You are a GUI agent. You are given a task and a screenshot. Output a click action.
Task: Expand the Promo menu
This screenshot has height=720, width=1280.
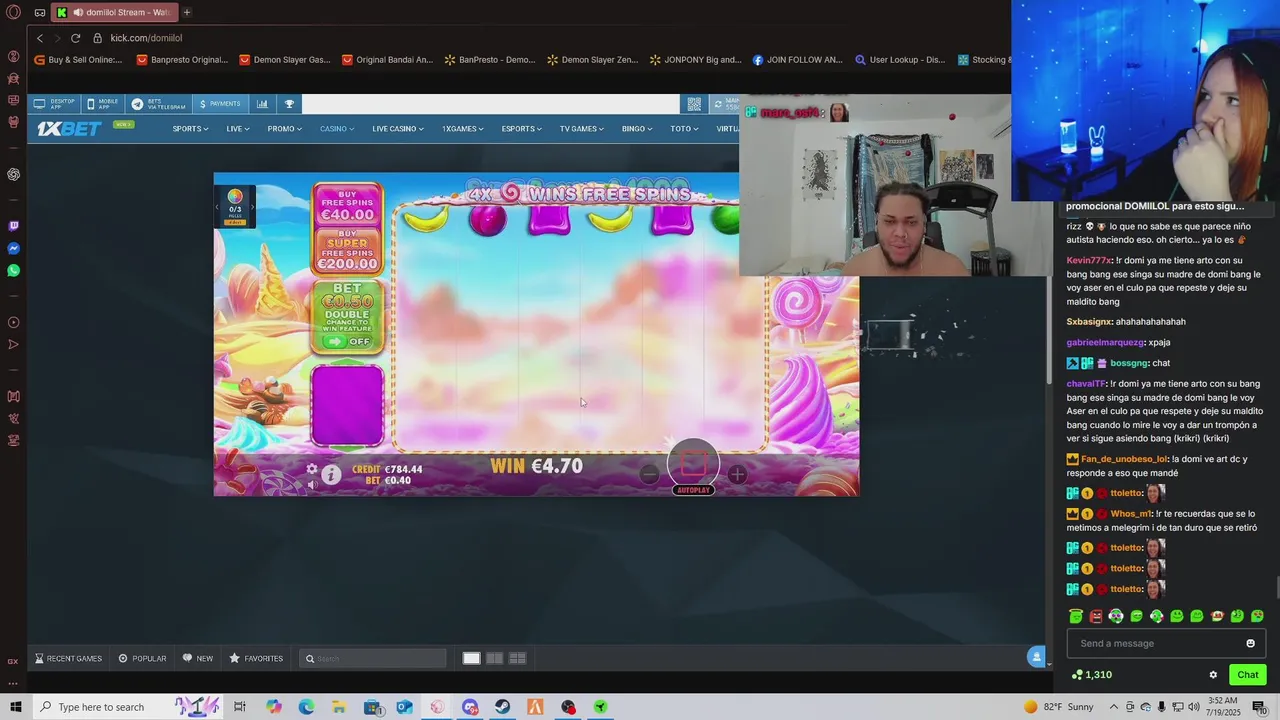[284, 129]
